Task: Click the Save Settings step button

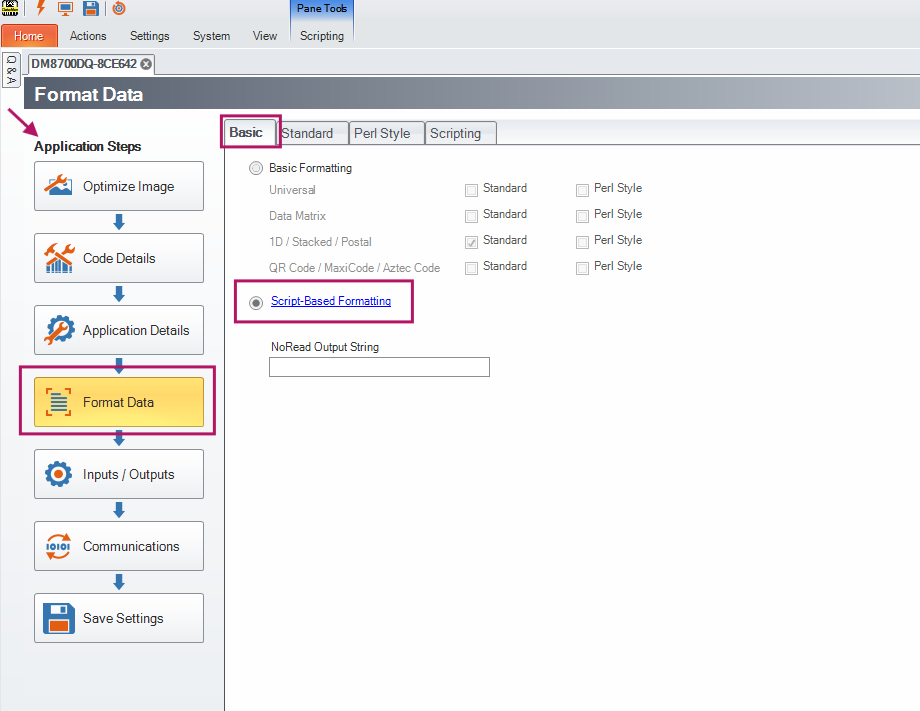Action: [x=119, y=618]
